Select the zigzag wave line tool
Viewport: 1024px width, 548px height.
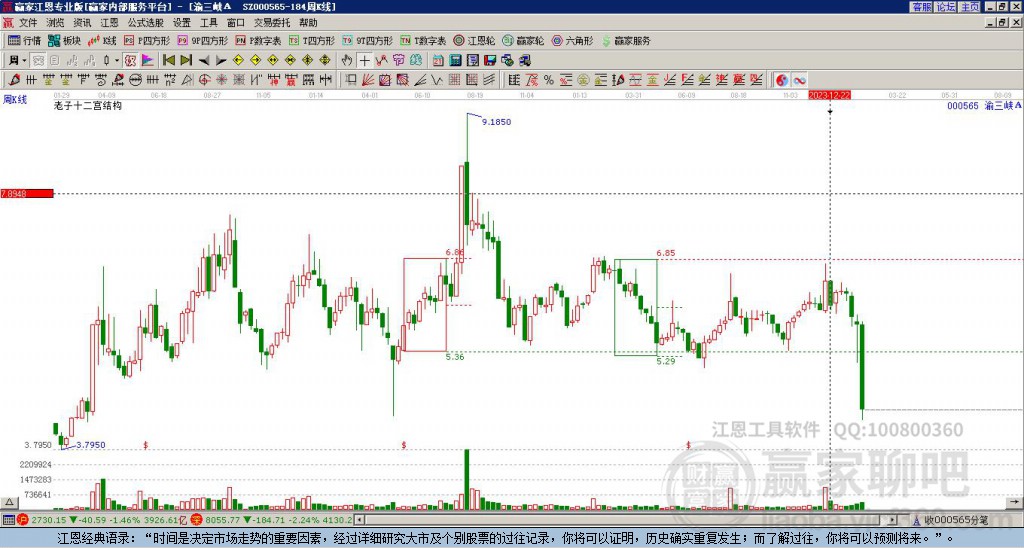point(437,80)
